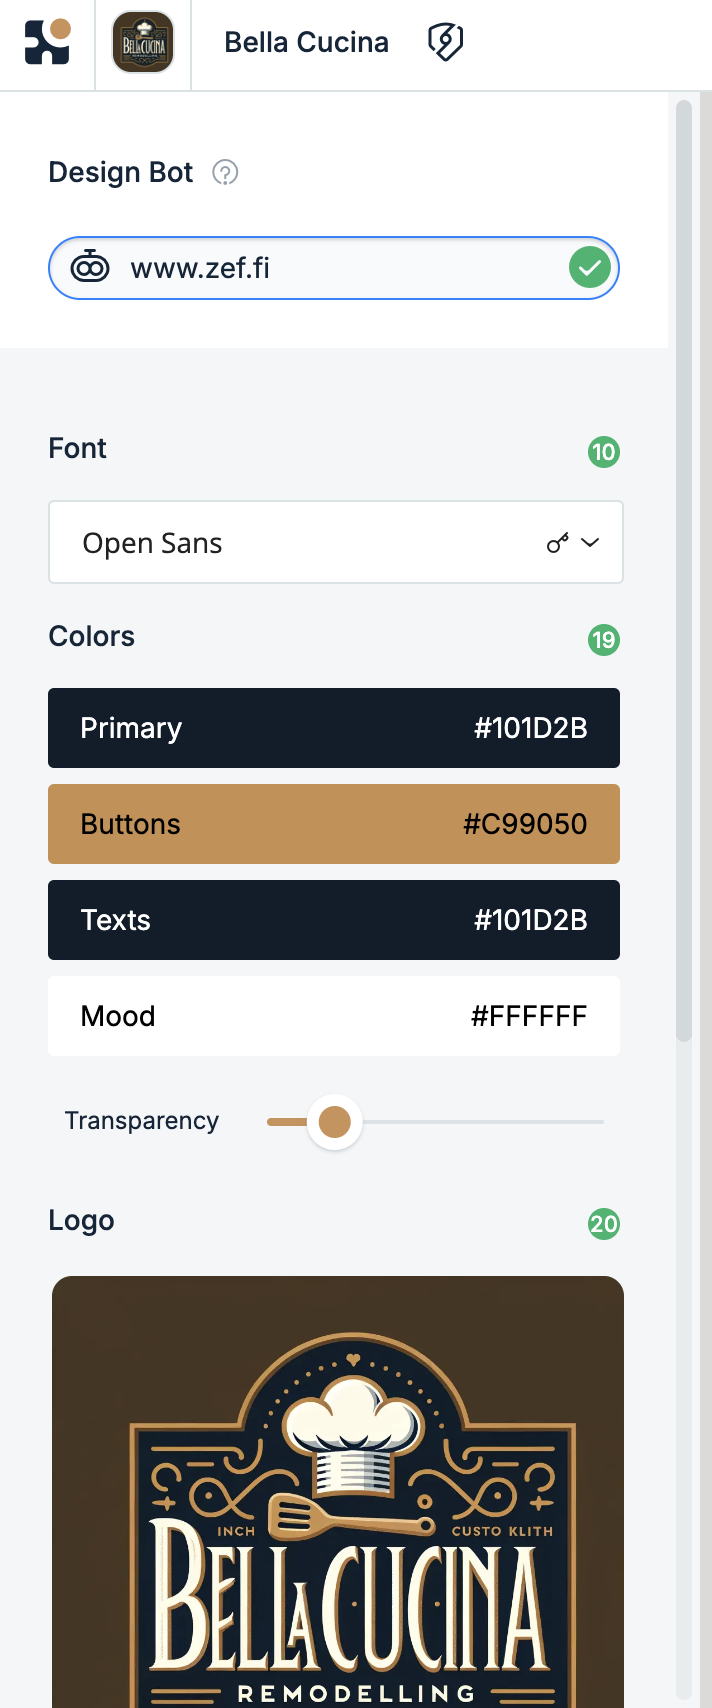The image size is (712, 1708).
Task: Click the Bella Cucina logo image
Action: pyautogui.click(x=338, y=1492)
